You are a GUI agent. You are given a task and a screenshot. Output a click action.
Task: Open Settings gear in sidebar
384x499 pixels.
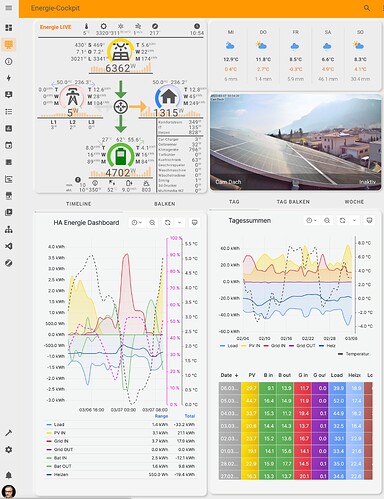coord(9,450)
